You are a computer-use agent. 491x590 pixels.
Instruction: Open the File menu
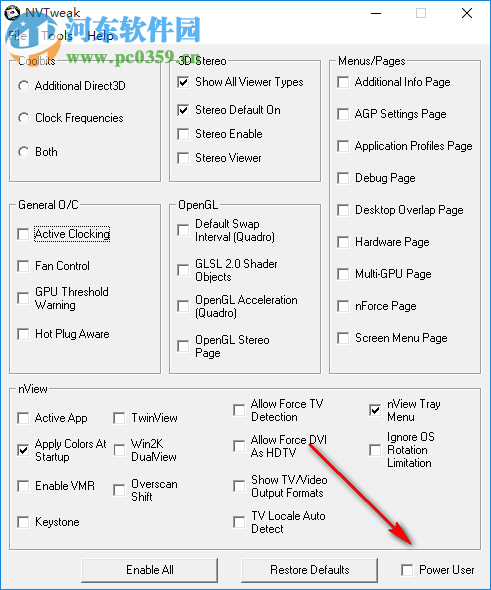(17, 36)
